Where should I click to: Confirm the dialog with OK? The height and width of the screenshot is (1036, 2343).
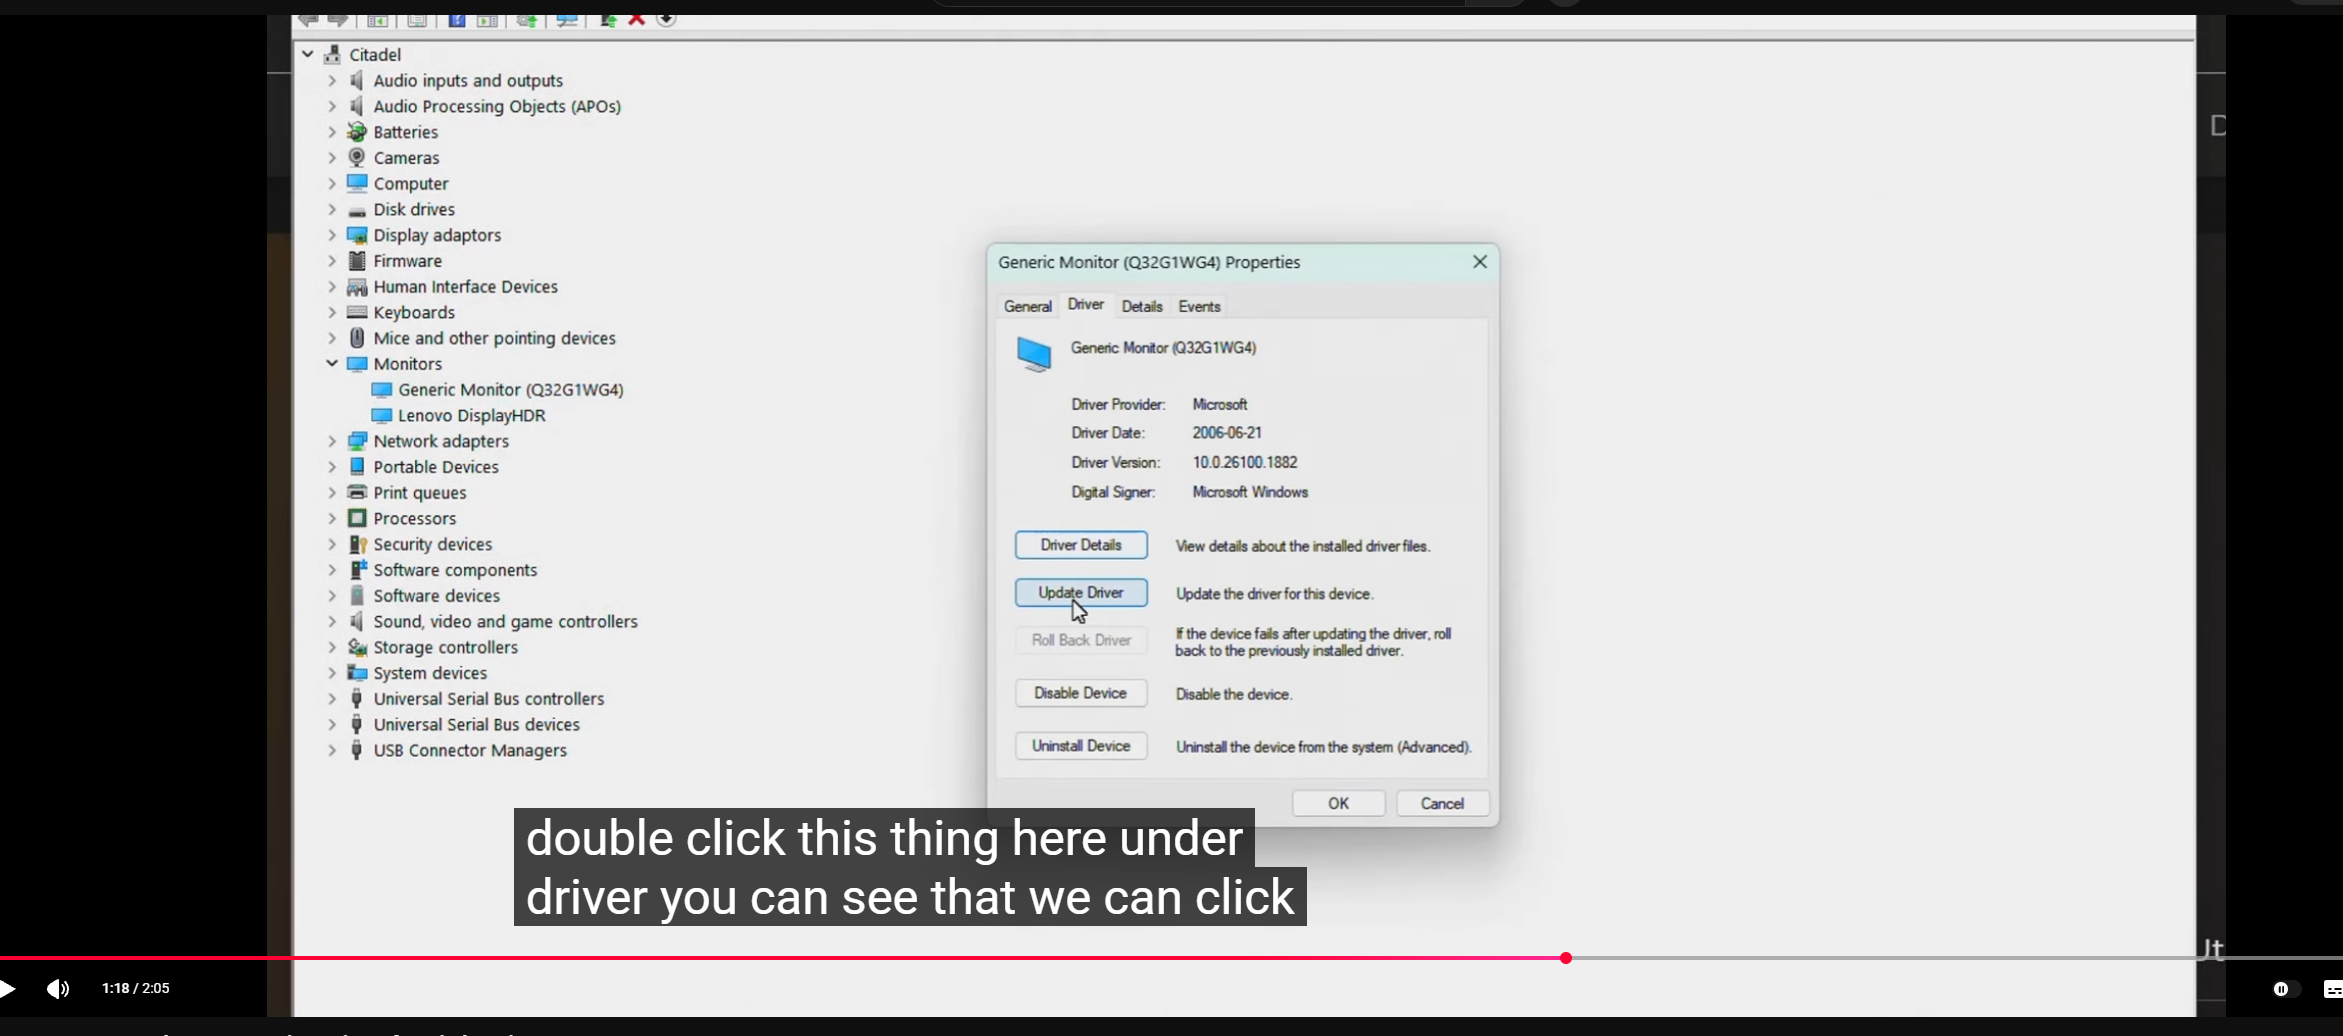(1338, 803)
